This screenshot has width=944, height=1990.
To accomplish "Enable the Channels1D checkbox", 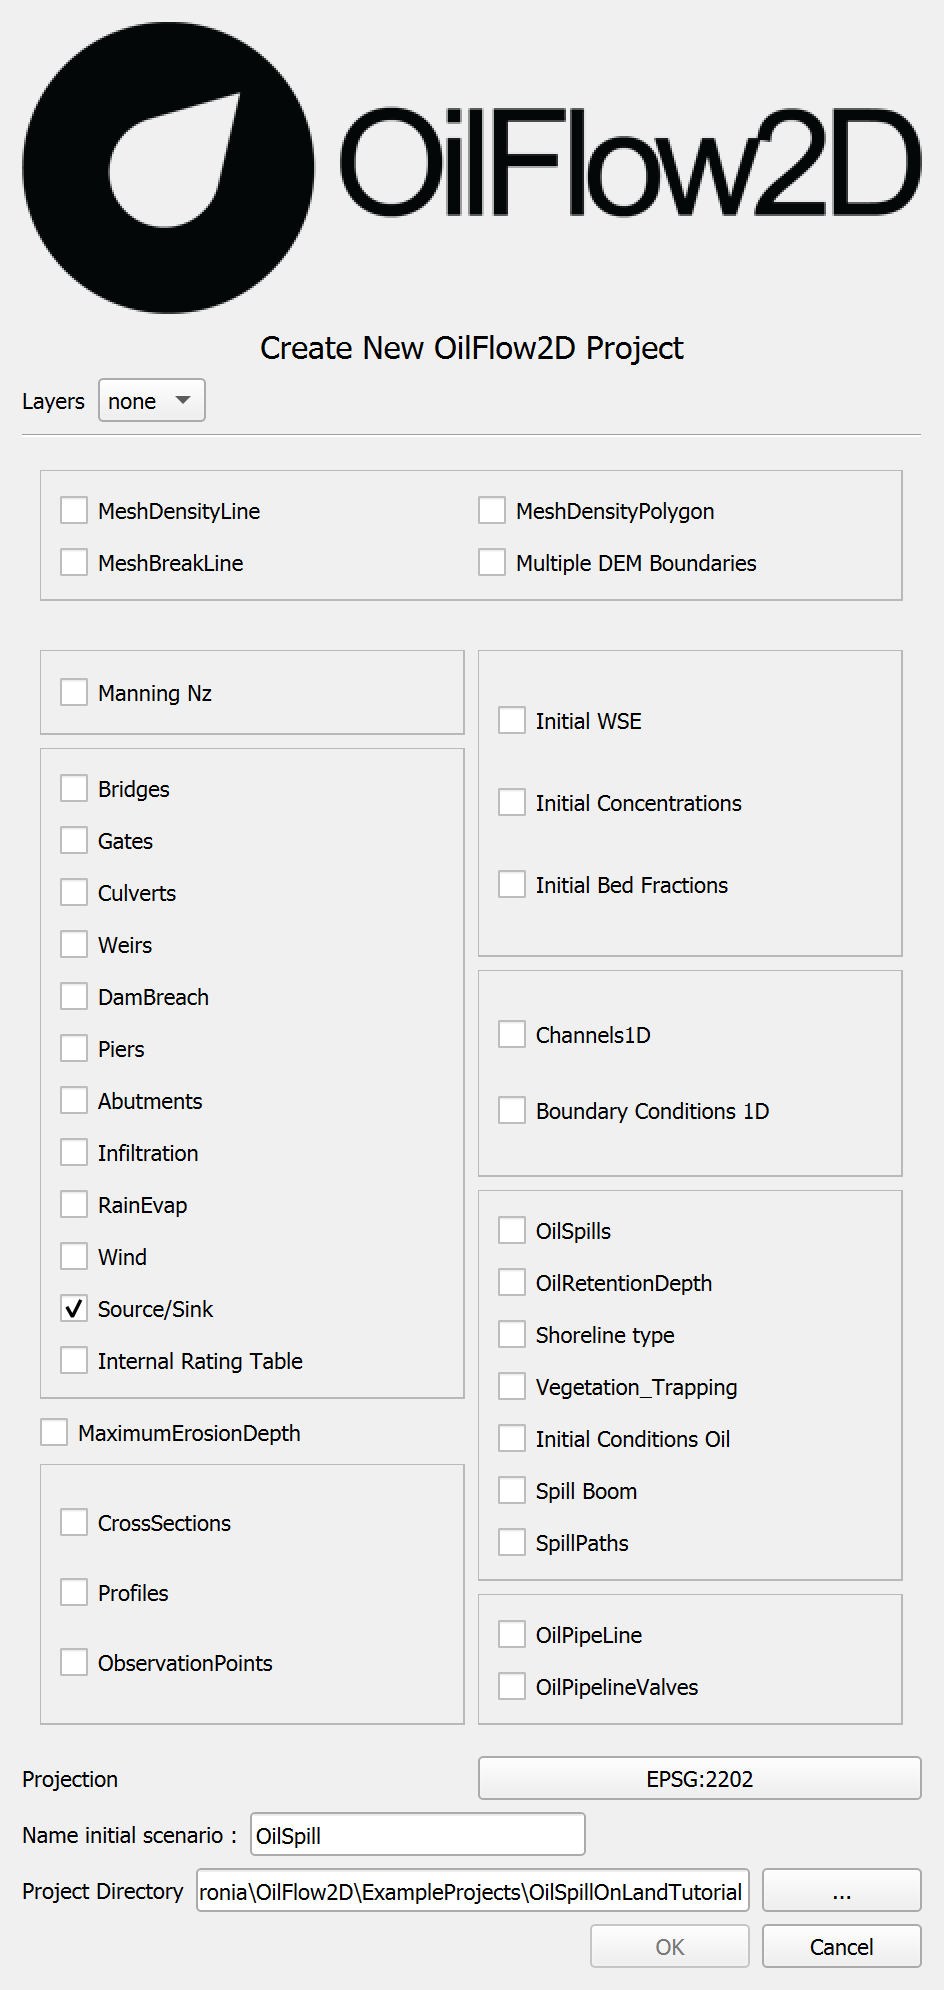I will click(x=512, y=1034).
